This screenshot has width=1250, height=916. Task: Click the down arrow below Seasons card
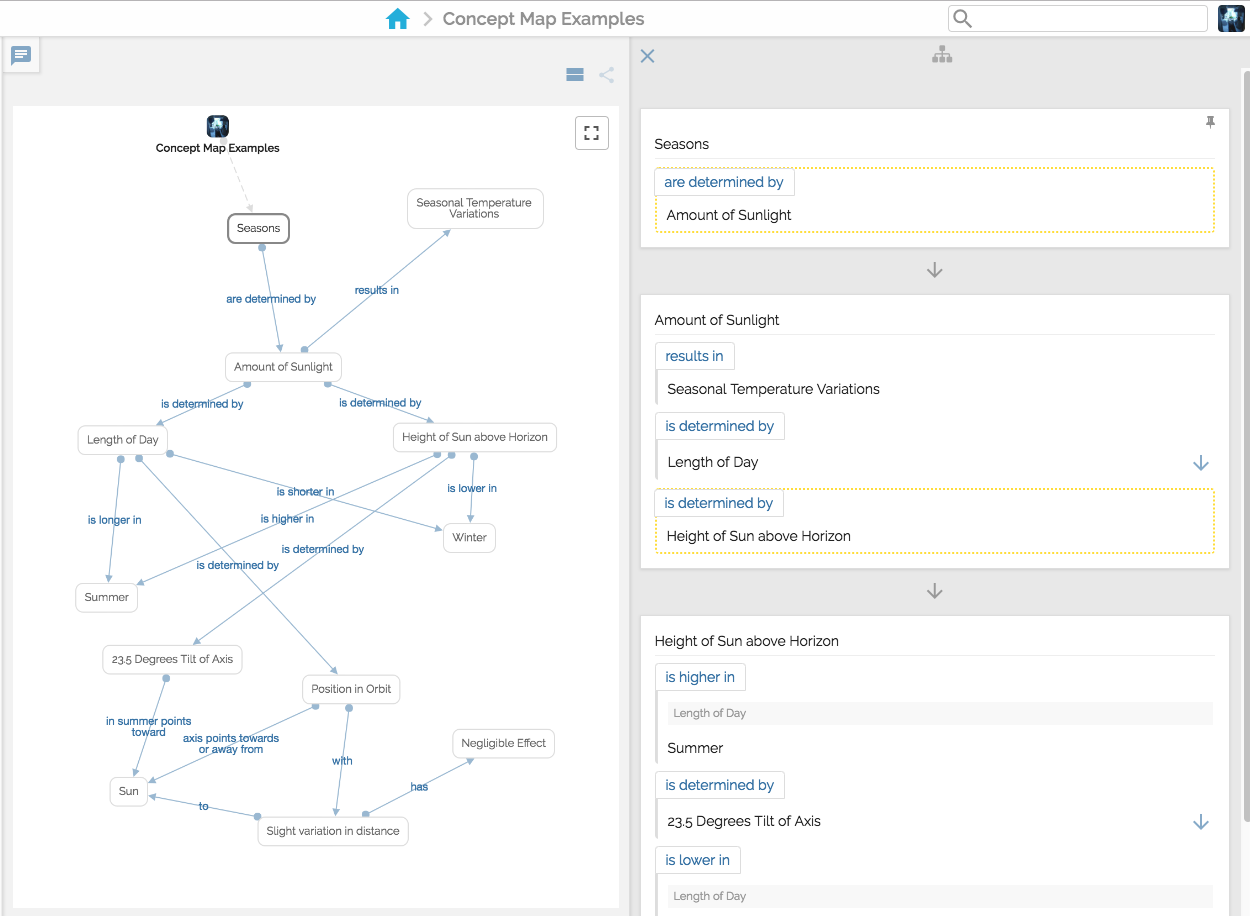[934, 270]
